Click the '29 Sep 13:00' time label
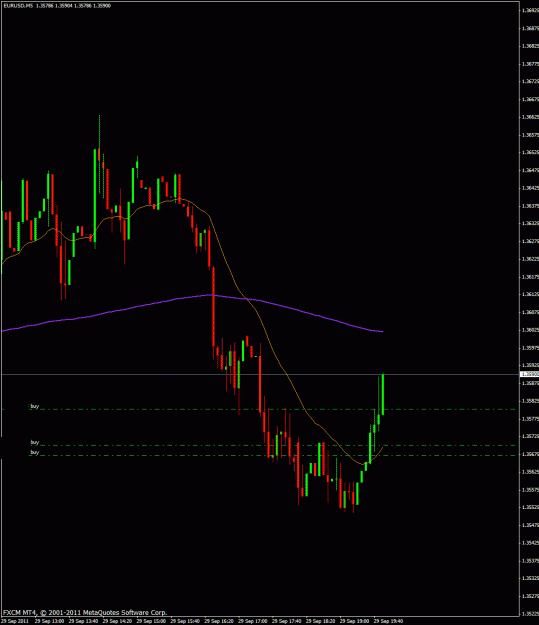 pos(49,621)
